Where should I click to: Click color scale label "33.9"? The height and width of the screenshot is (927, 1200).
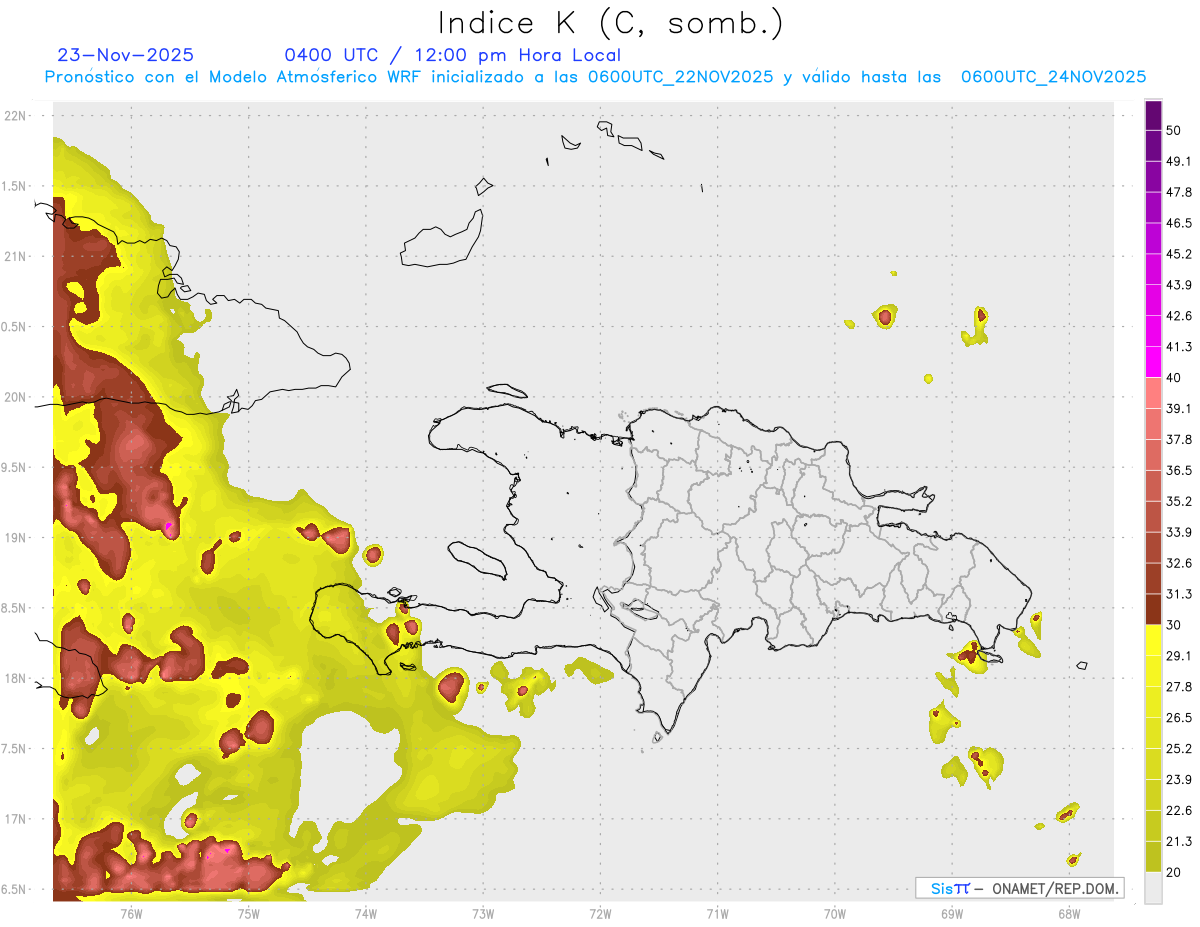pos(1179,532)
